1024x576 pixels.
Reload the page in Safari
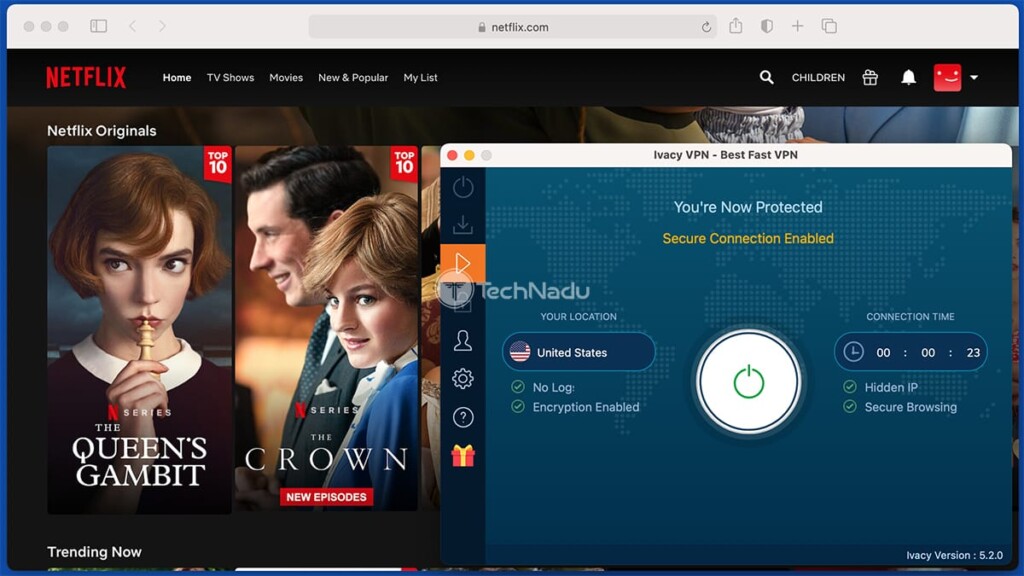tap(706, 27)
